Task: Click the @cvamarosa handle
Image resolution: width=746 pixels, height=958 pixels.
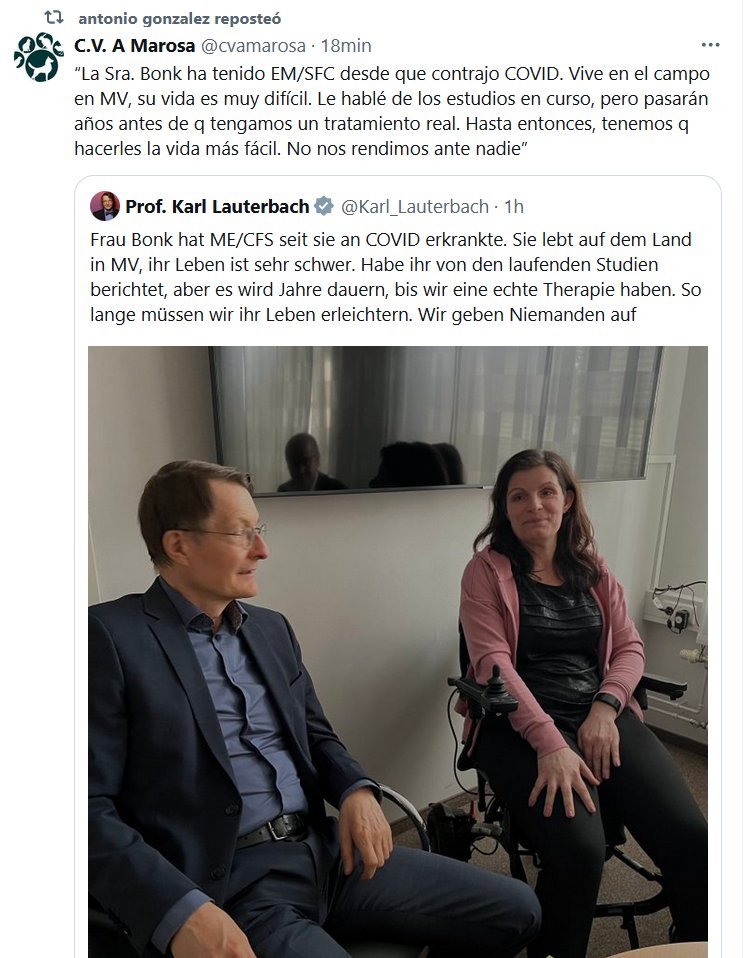Action: (x=250, y=45)
